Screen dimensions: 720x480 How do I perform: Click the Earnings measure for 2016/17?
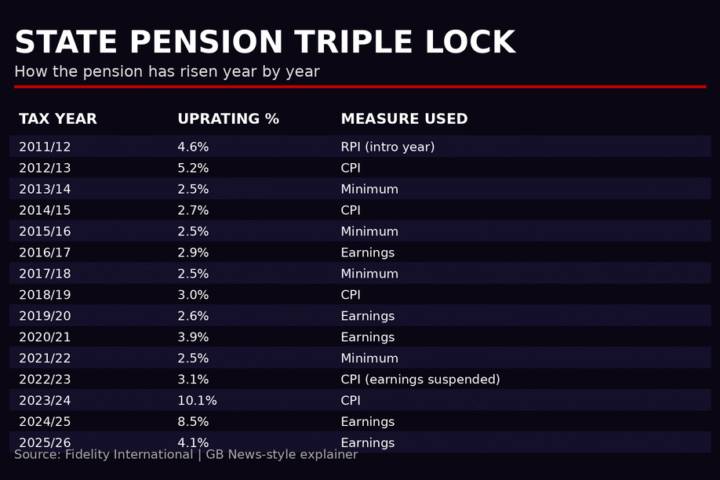(x=367, y=253)
